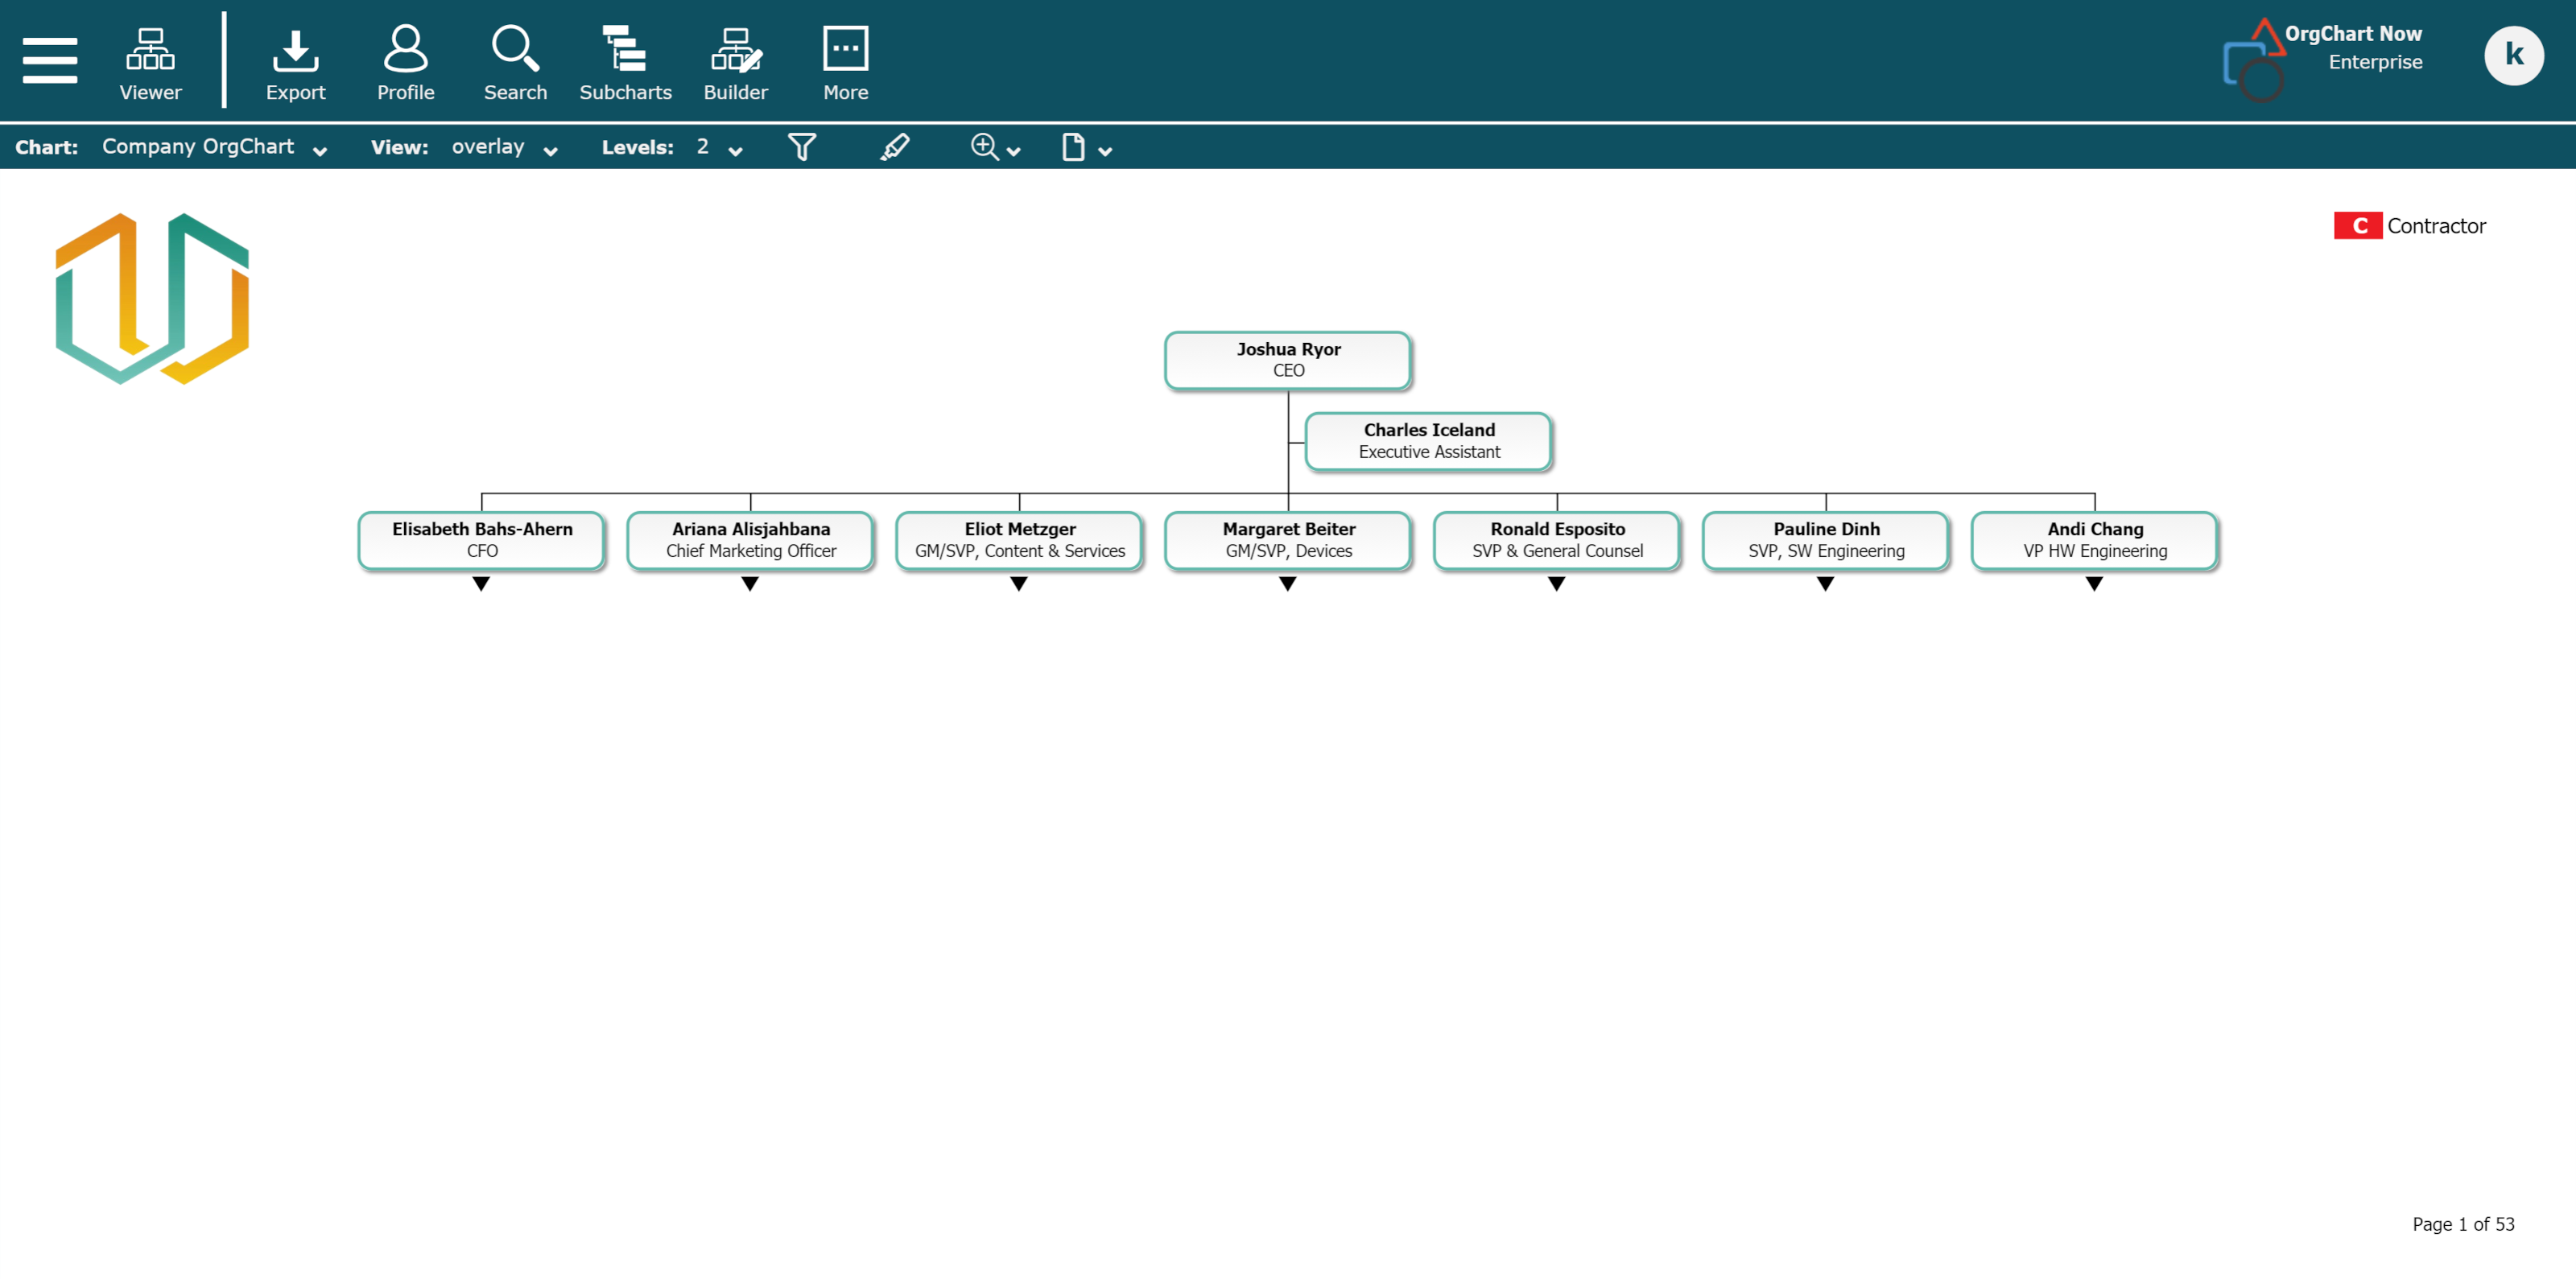Switch to Viewer mode

(150, 63)
